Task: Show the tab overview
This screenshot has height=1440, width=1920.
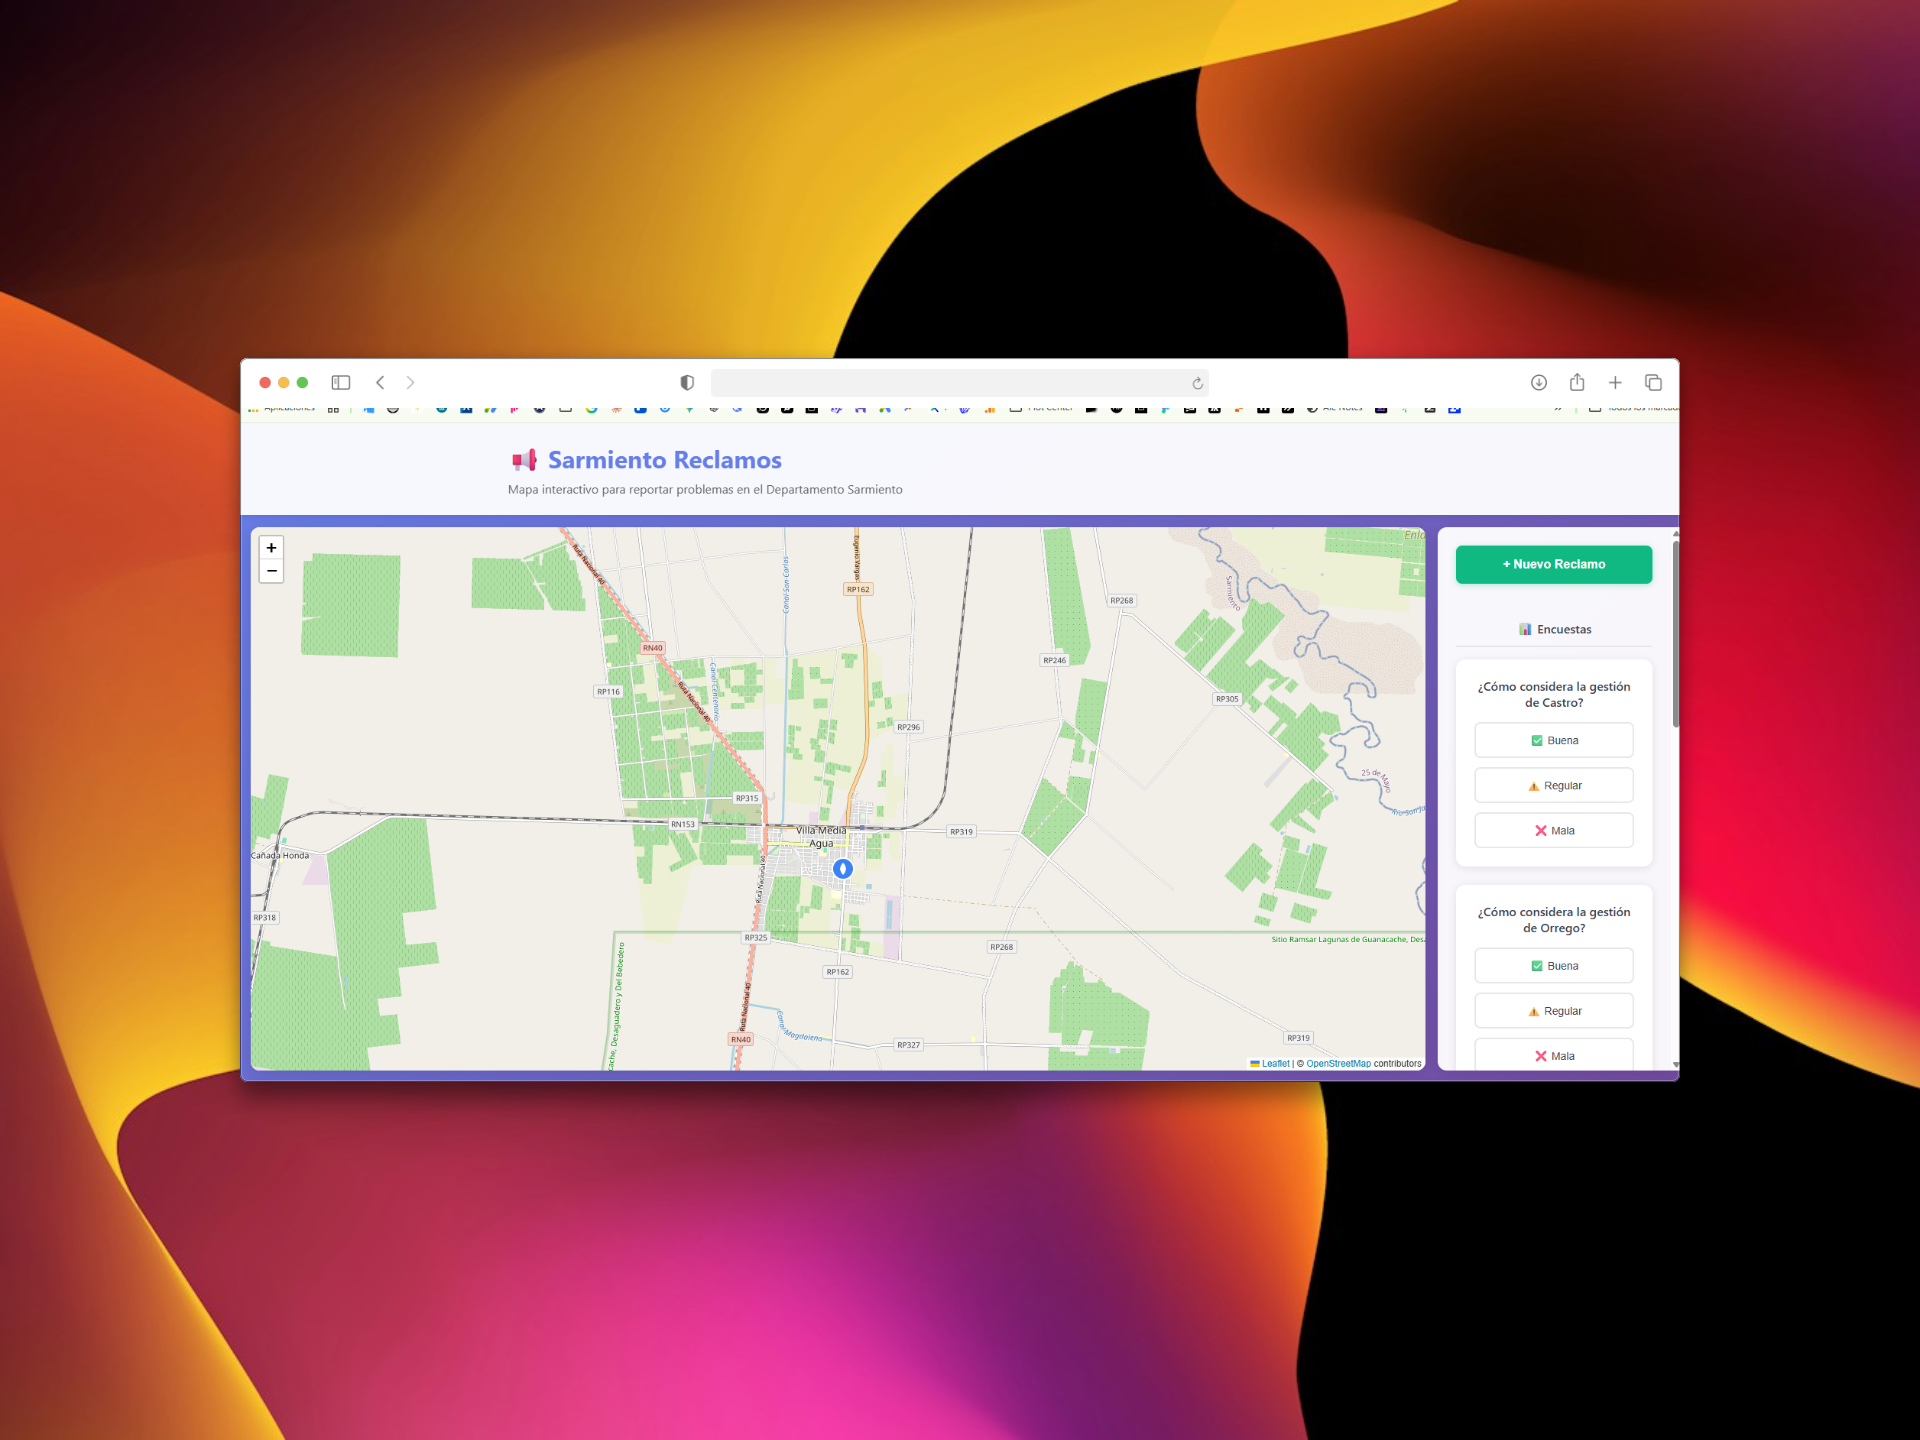Action: [x=1653, y=383]
